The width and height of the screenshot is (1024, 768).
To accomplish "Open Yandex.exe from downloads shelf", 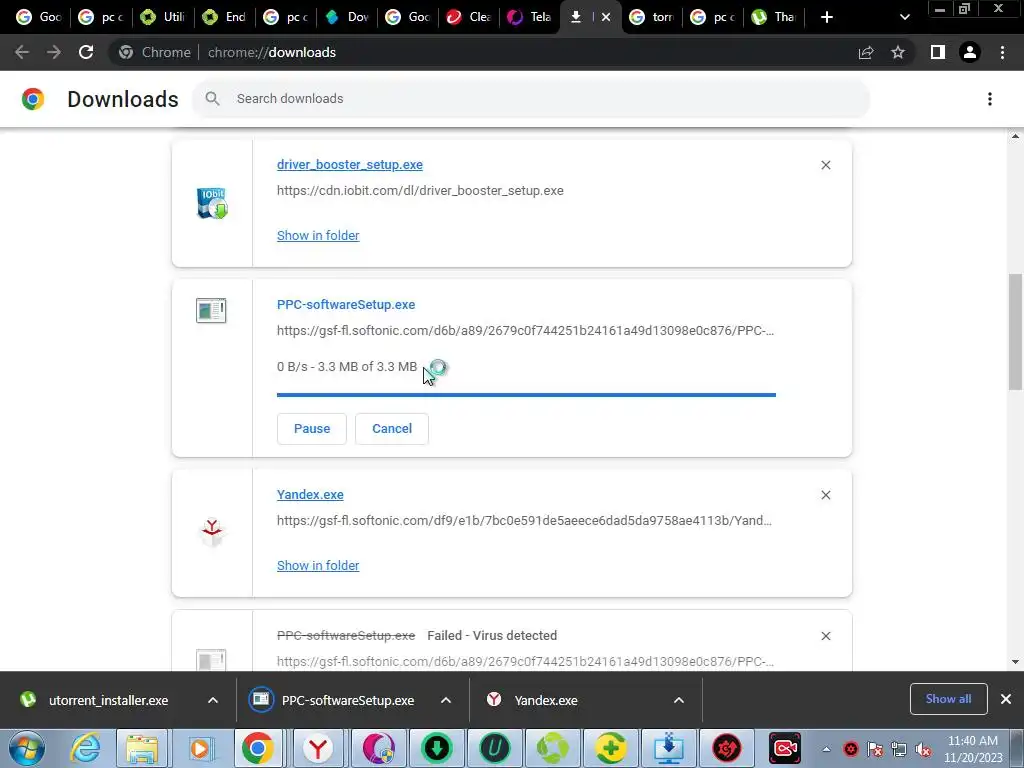I will click(x=545, y=700).
